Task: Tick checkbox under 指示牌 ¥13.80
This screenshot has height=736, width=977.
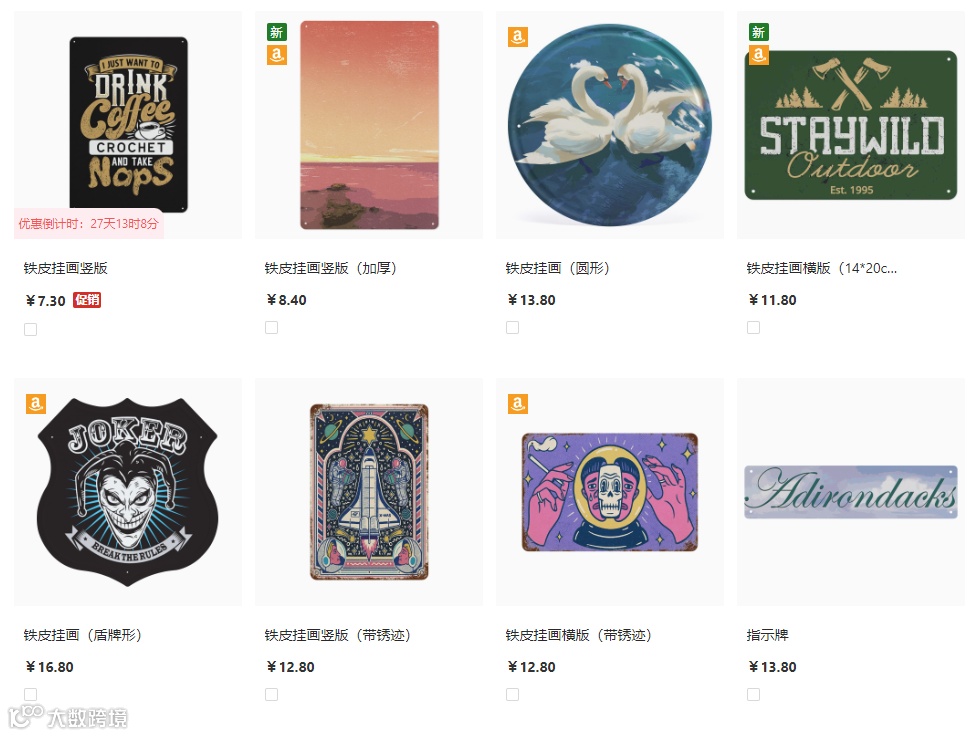Action: click(x=753, y=694)
